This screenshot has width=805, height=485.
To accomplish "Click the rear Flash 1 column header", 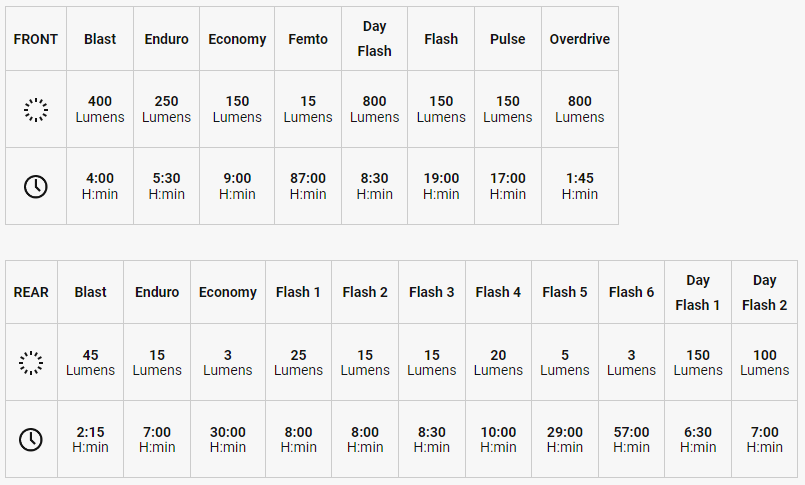I will click(x=298, y=292).
